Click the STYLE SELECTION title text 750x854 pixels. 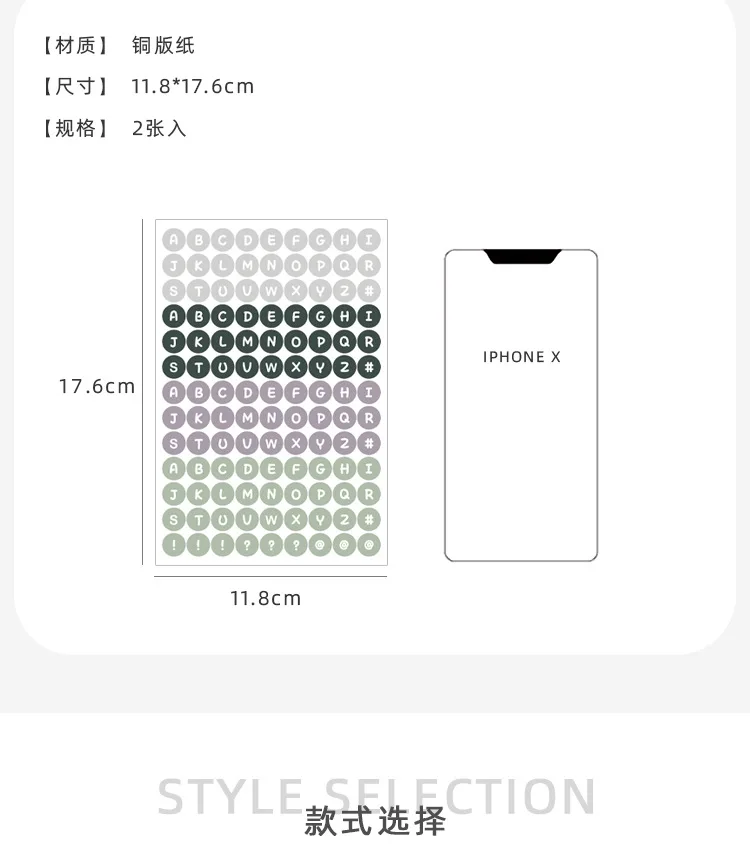[376, 797]
